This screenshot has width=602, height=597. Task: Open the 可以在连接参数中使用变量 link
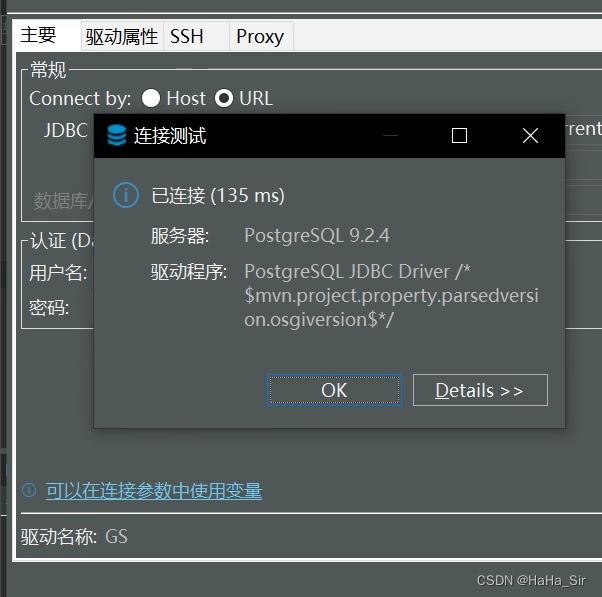154,491
